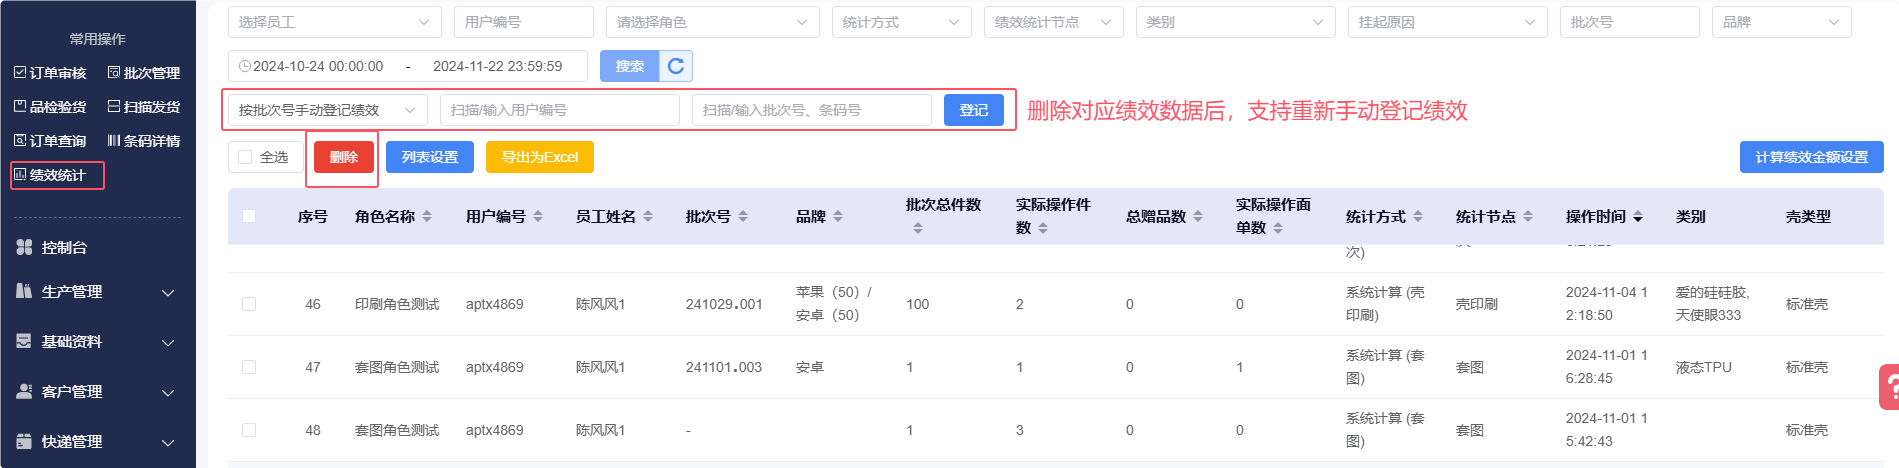Click the refresh icon beside the 搜索 button

tap(676, 66)
